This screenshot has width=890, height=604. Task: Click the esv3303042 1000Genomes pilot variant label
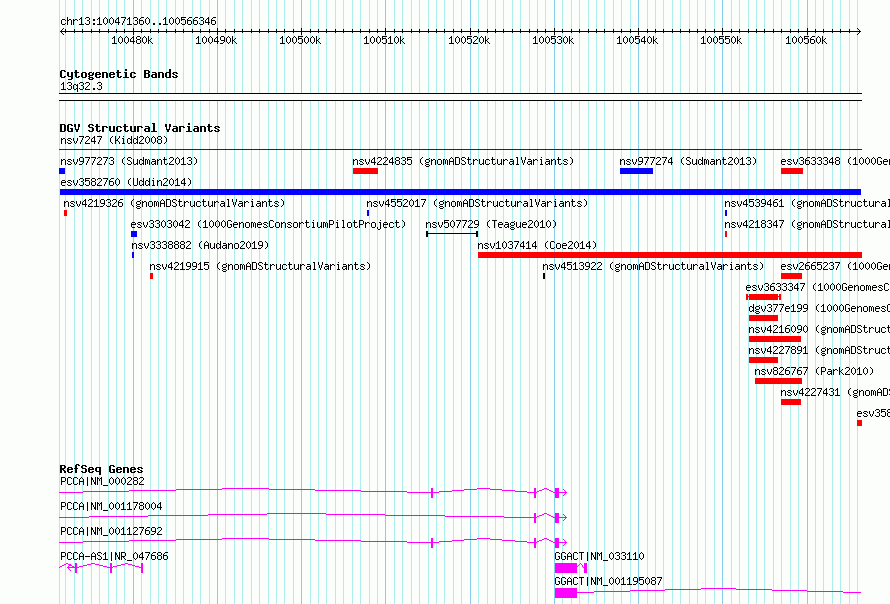tap(268, 224)
